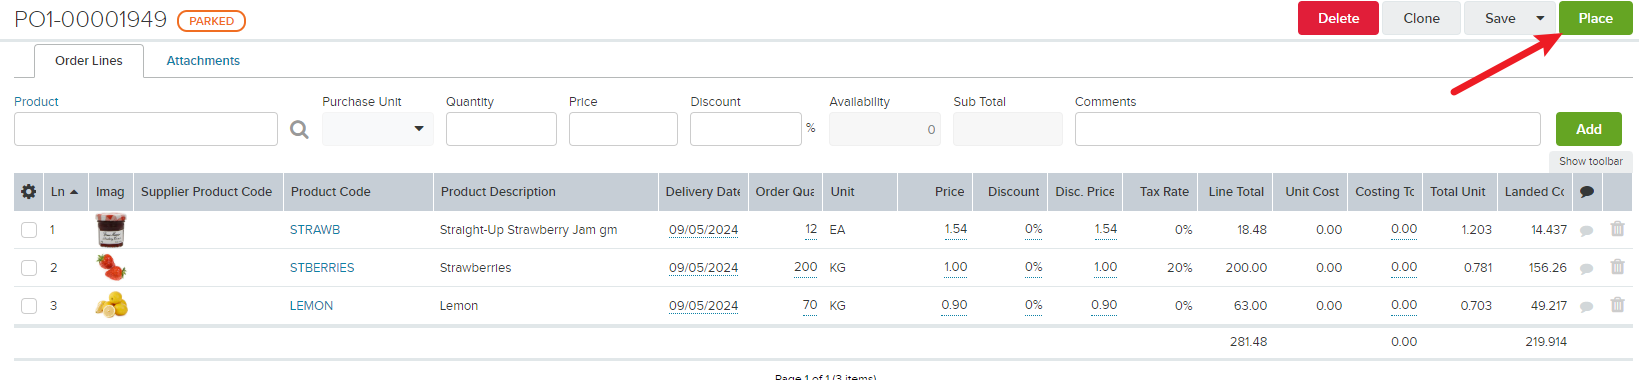This screenshot has width=1639, height=380.
Task: Switch to the Attachments tab
Action: click(203, 61)
